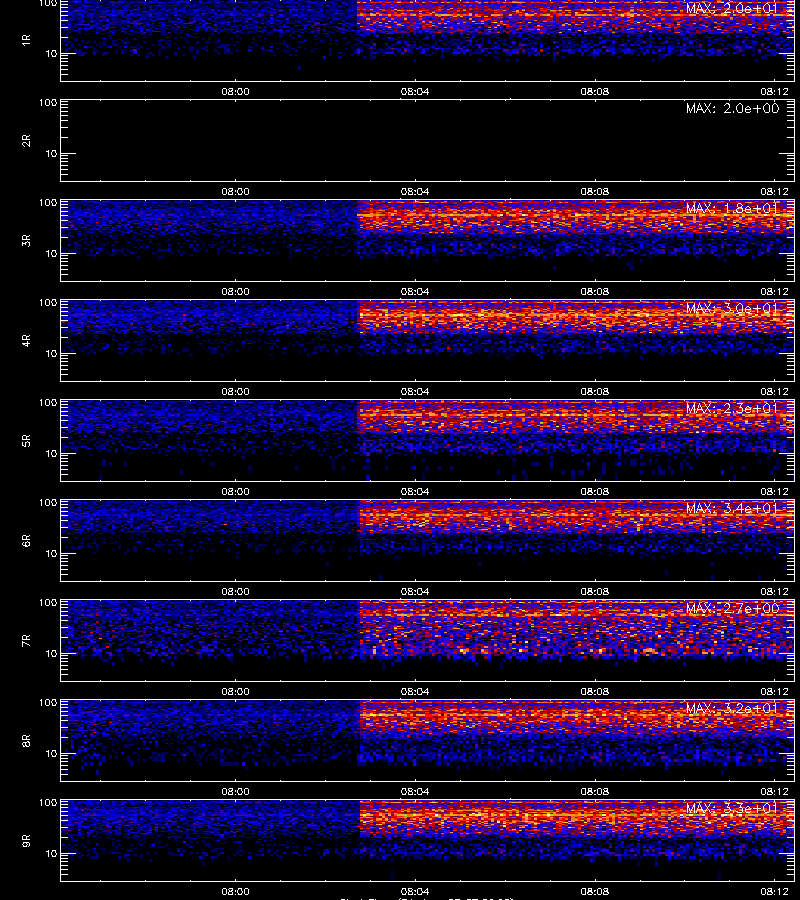
Task: Click the 08:04 time tick below panel 8R
Action: (415, 792)
